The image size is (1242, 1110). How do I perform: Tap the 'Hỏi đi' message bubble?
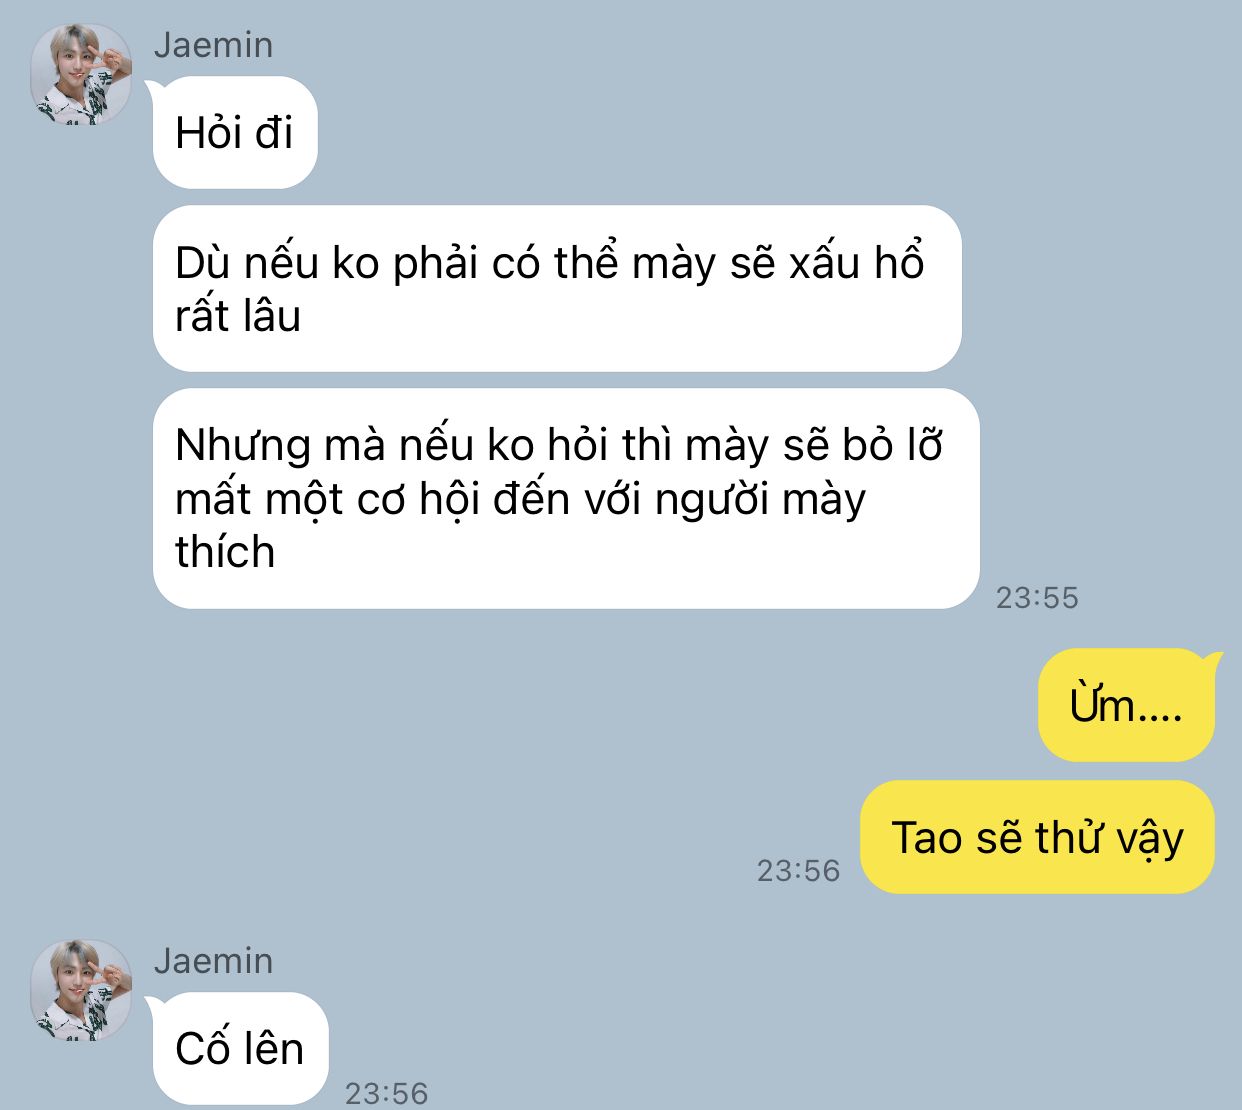(x=235, y=132)
